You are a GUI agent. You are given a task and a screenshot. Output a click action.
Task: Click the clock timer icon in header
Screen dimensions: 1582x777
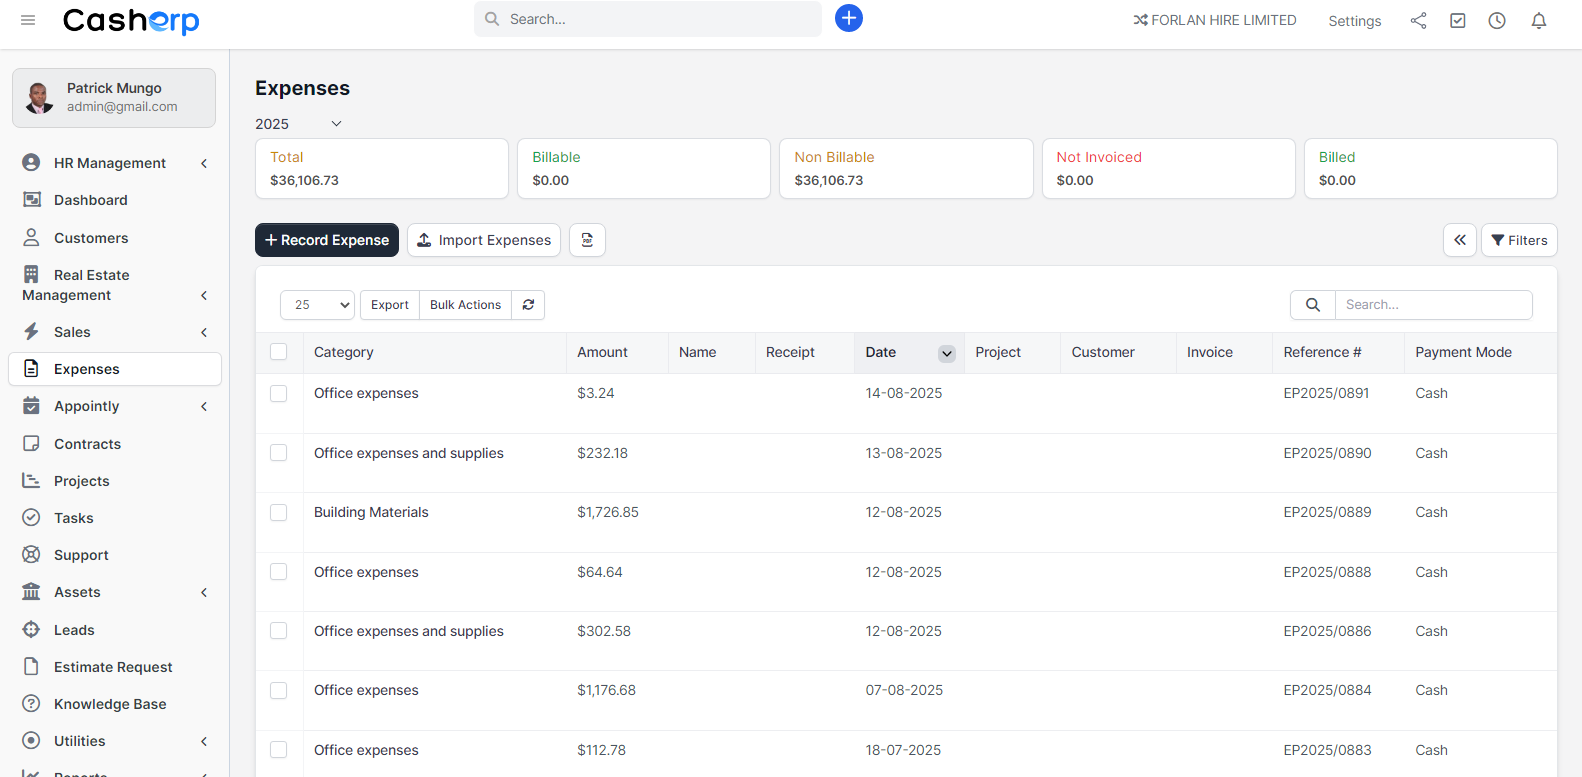[x=1496, y=21]
